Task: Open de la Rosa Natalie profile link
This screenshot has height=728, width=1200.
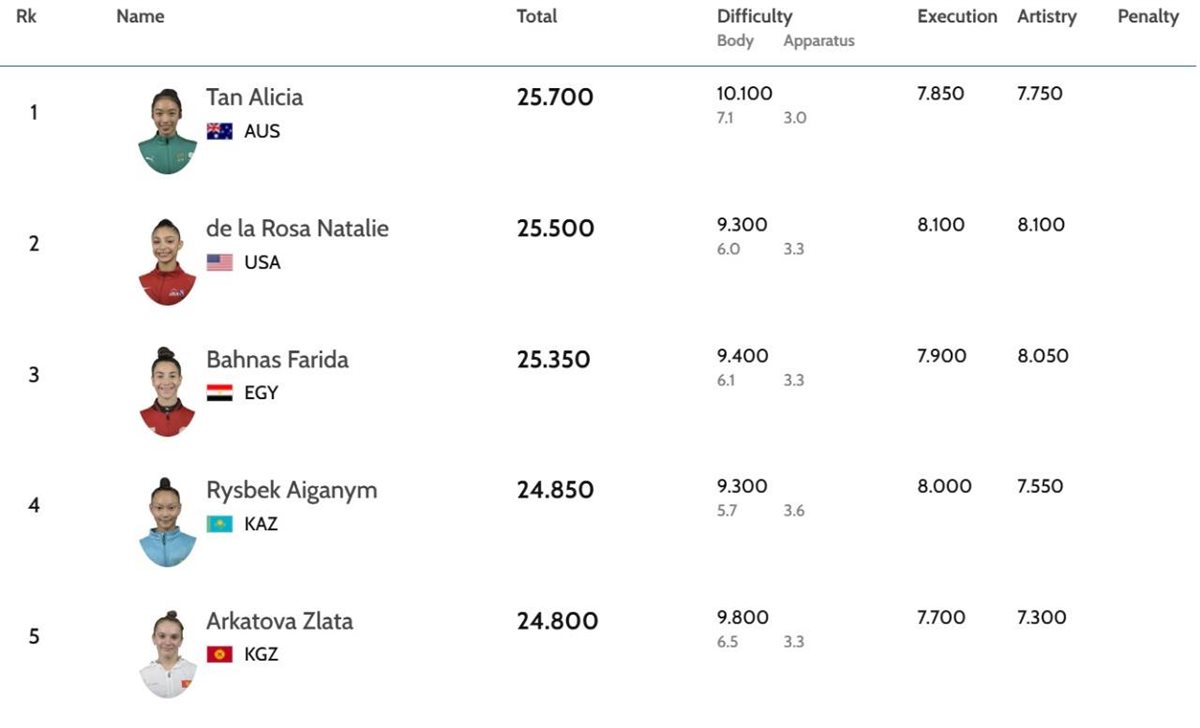Action: 297,229
